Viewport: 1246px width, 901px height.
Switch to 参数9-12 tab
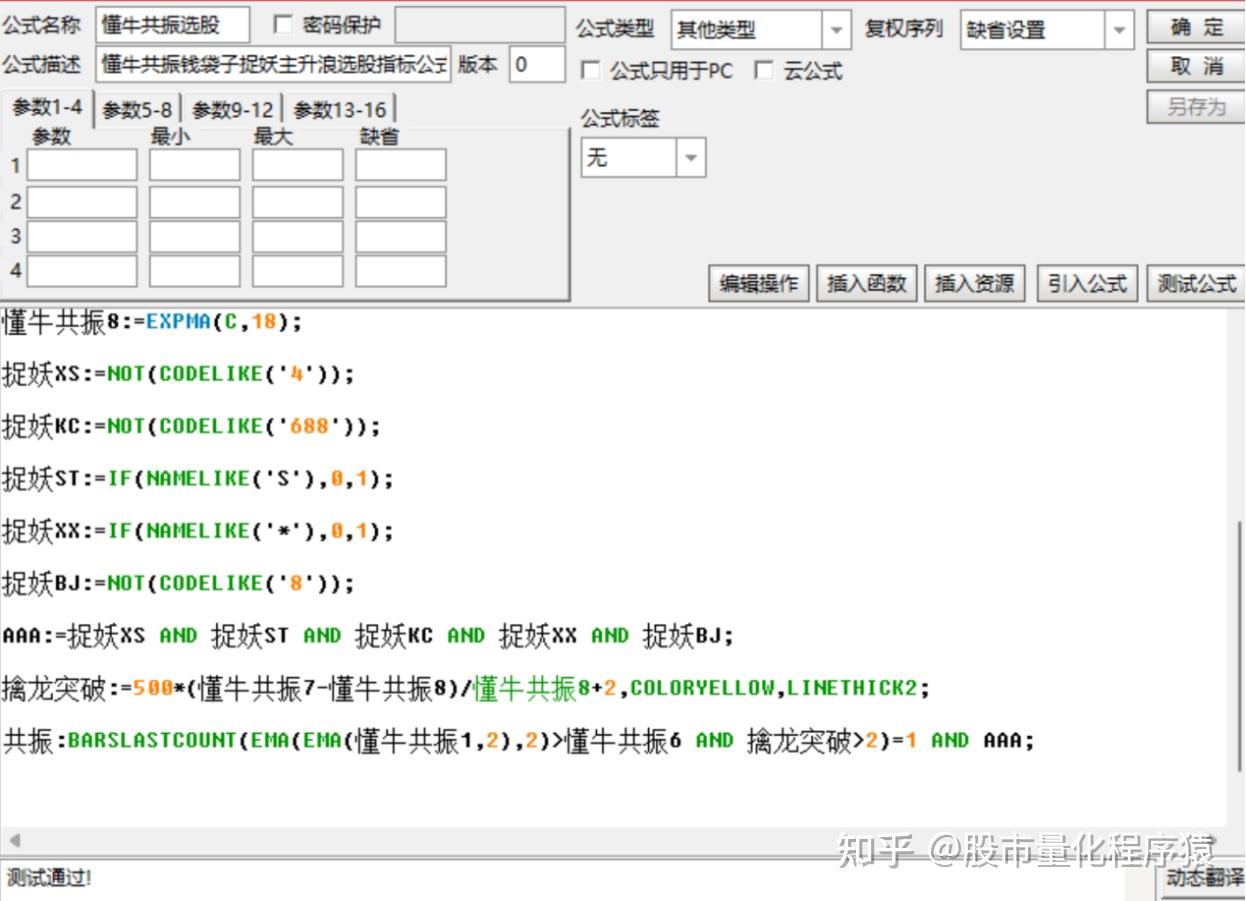point(232,110)
